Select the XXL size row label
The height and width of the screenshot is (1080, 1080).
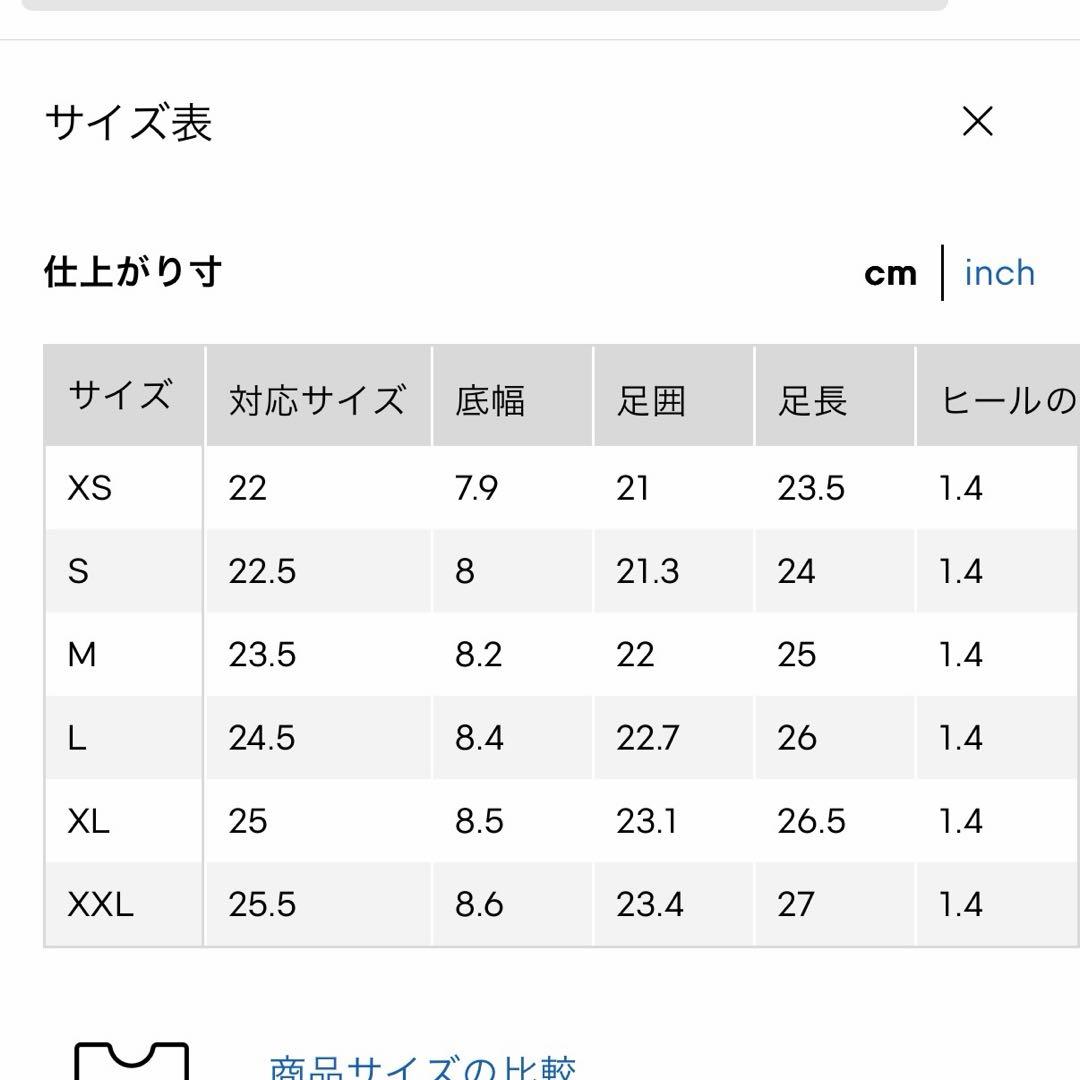[x=101, y=904]
